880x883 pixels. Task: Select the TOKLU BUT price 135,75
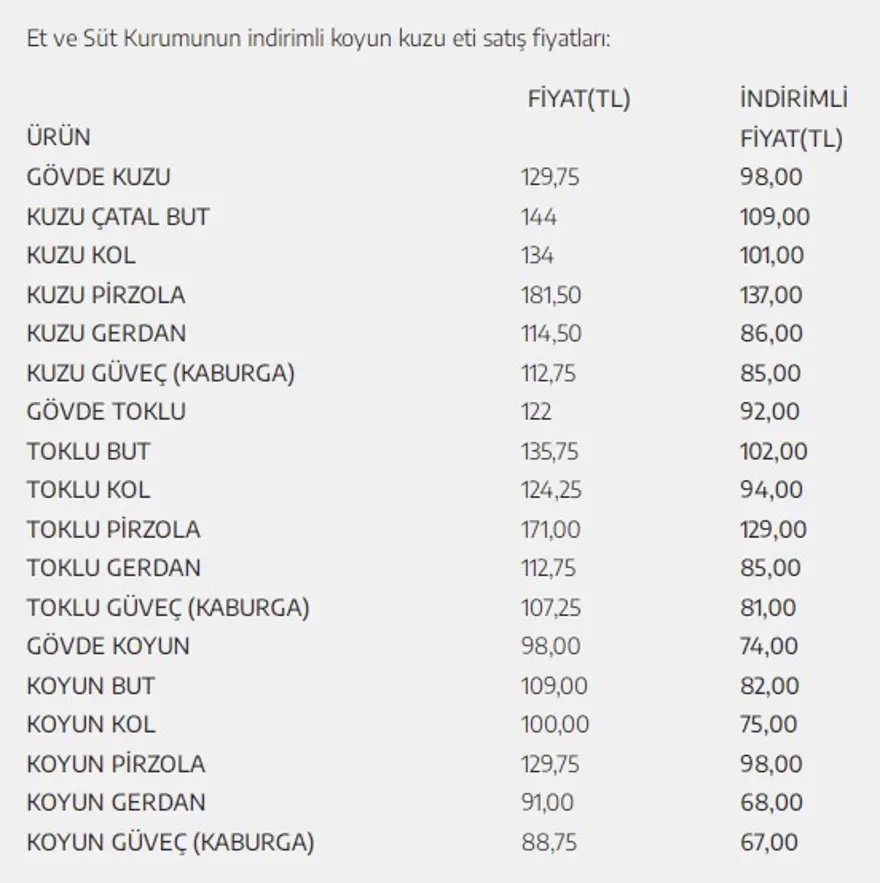click(x=550, y=451)
